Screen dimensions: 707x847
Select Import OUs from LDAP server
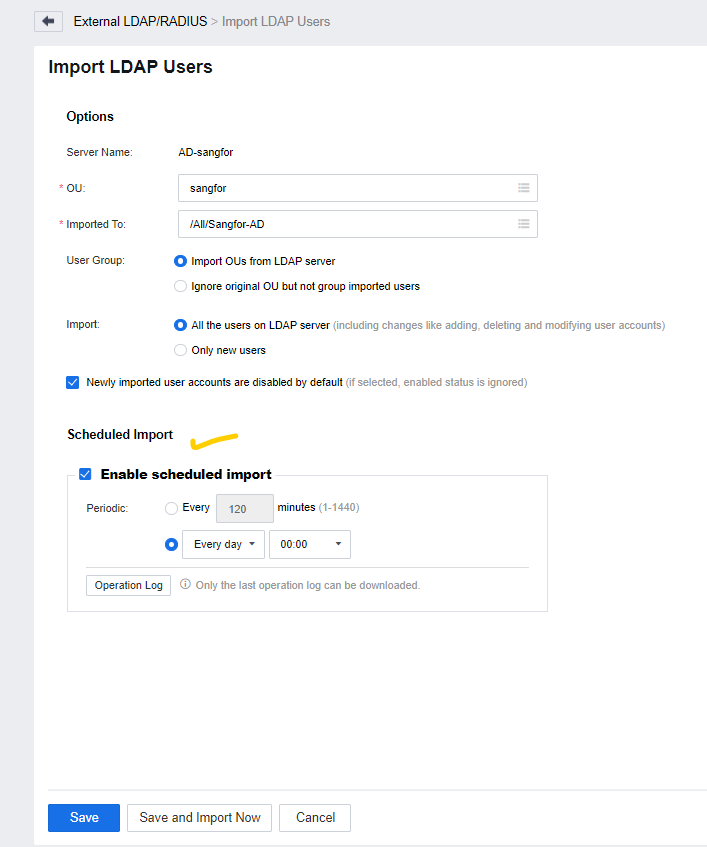point(180,261)
